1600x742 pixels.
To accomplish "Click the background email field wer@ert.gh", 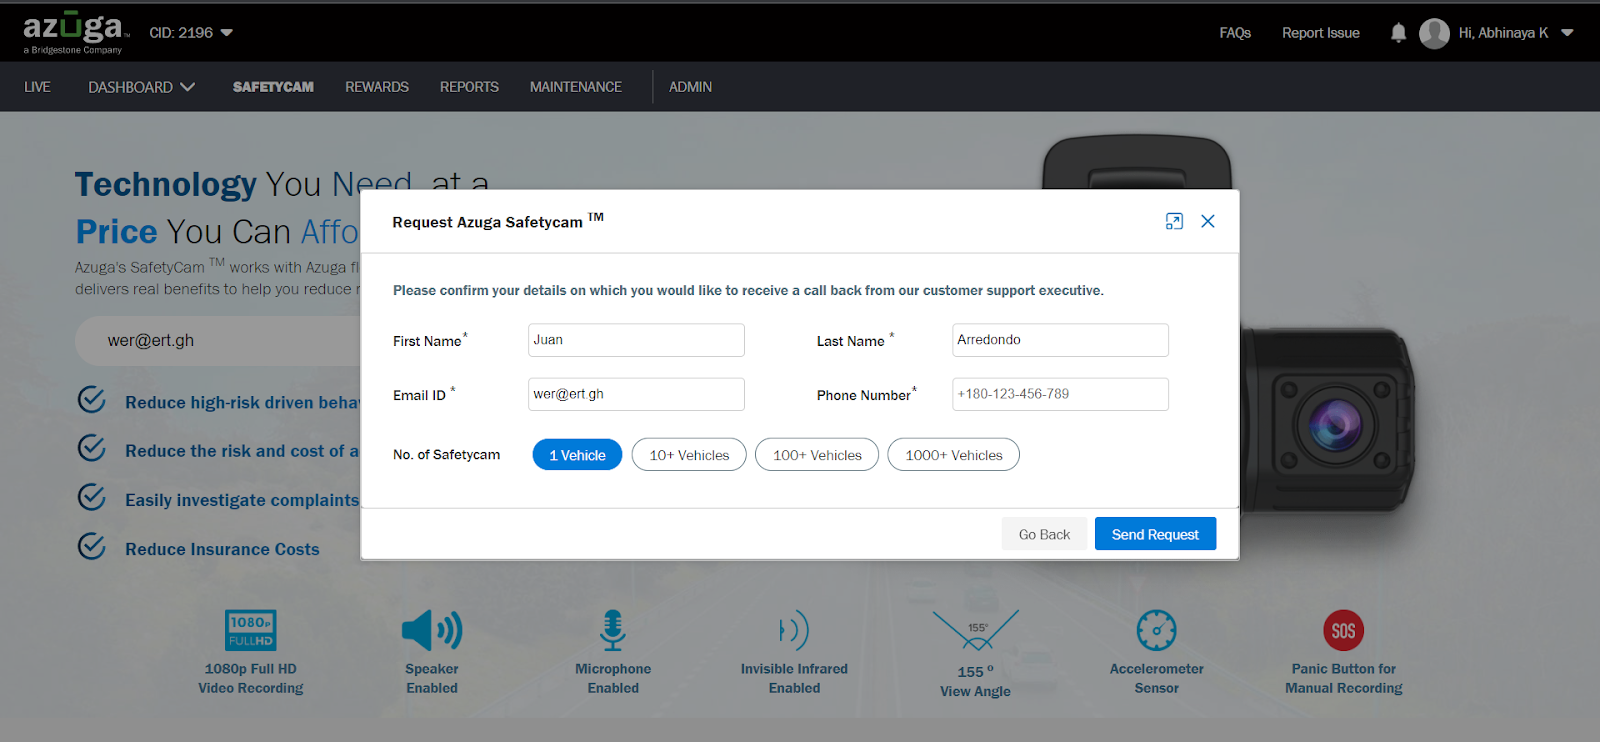I will click(218, 341).
